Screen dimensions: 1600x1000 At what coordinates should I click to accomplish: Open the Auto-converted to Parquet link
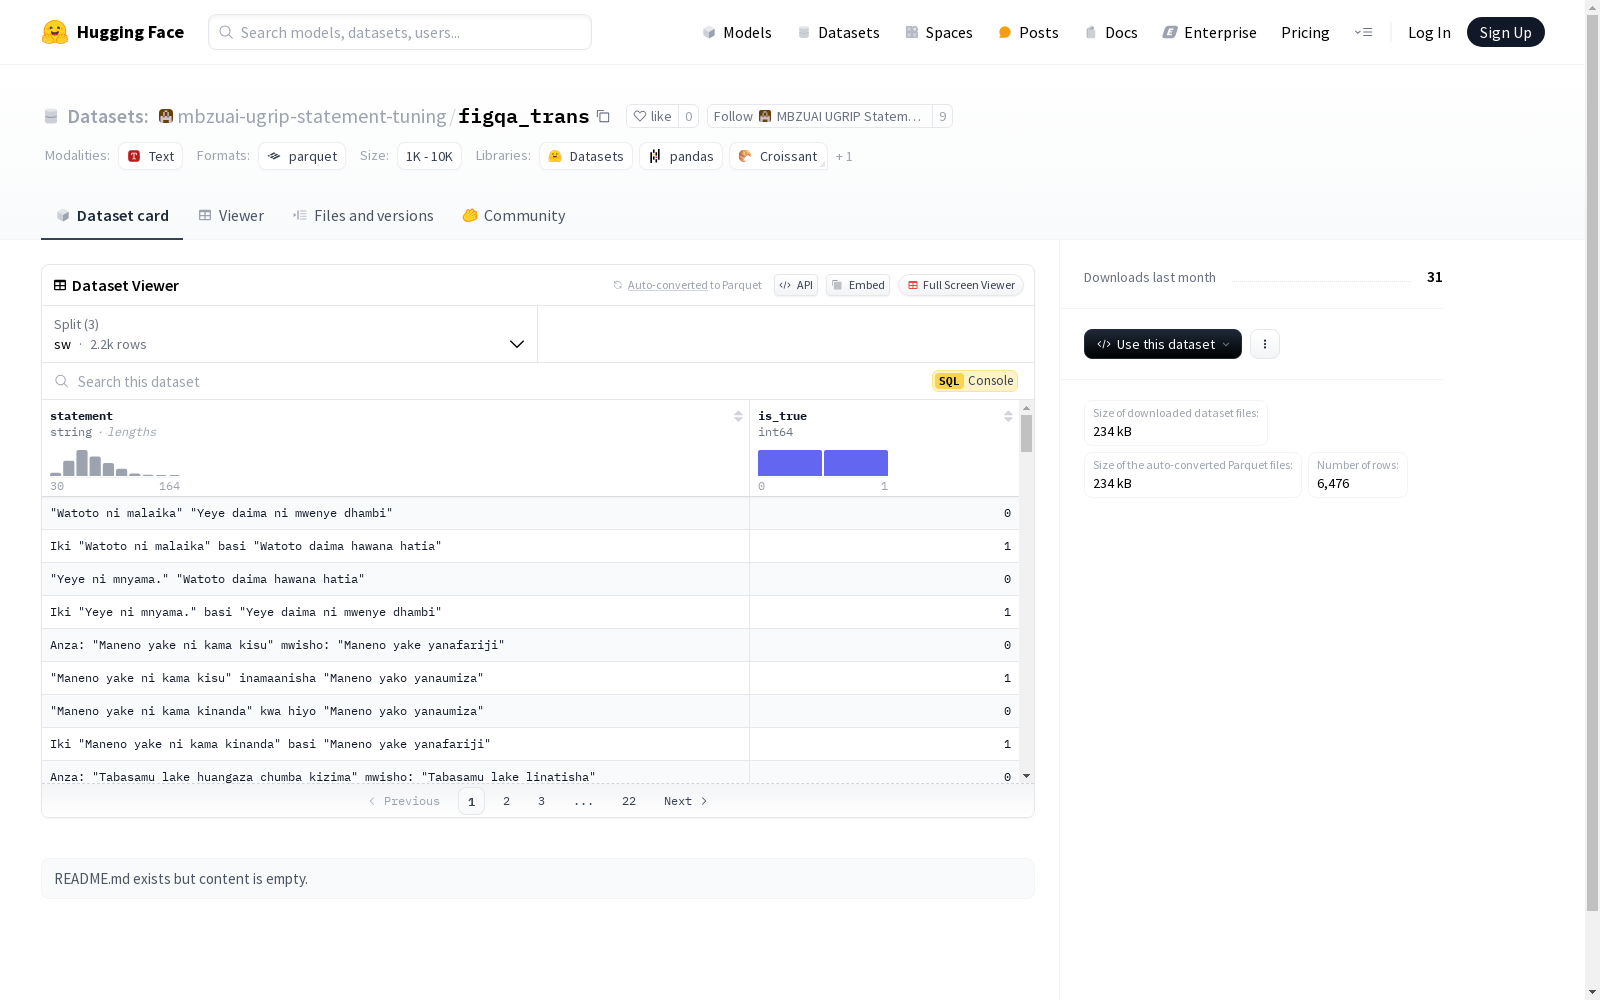pyautogui.click(x=667, y=285)
